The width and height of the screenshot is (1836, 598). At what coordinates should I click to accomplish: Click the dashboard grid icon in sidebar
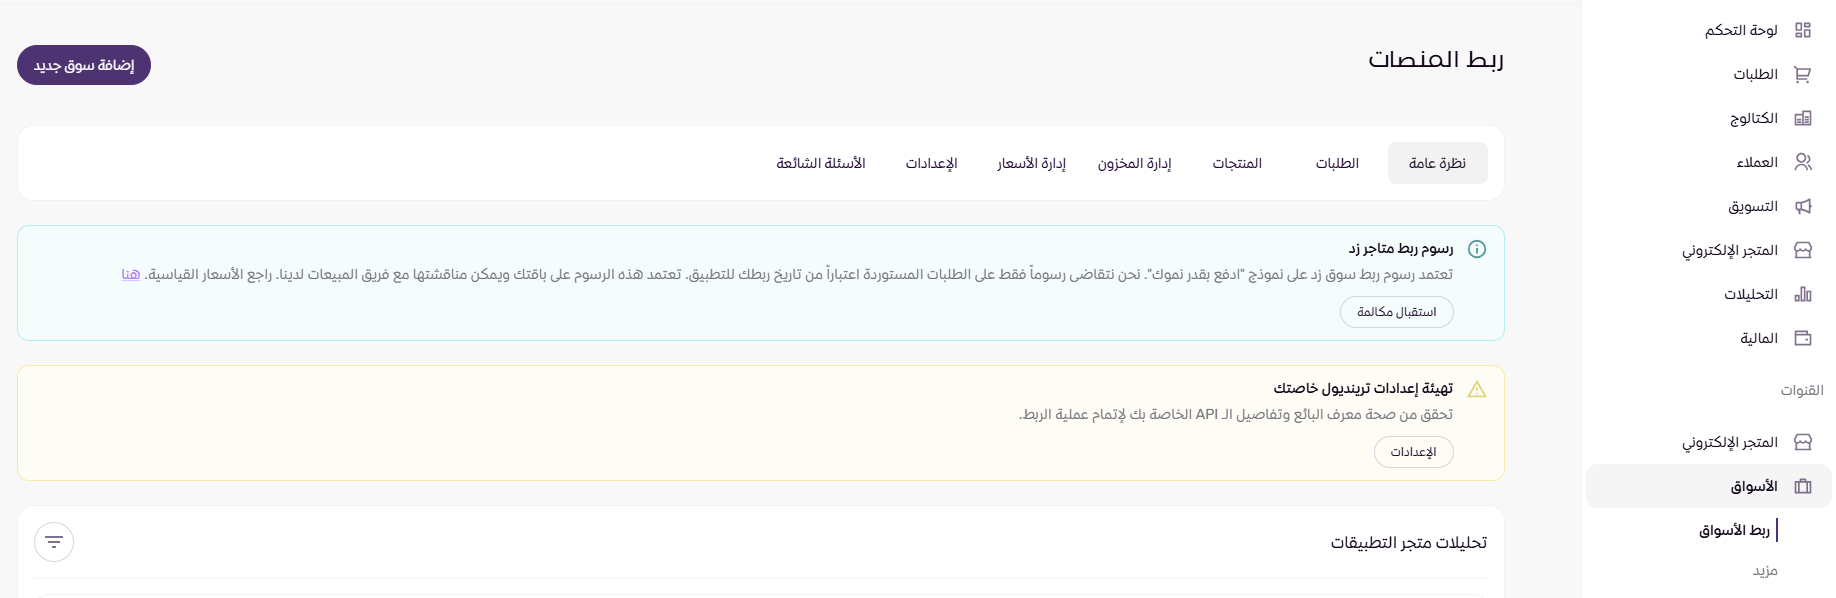[x=1802, y=30]
